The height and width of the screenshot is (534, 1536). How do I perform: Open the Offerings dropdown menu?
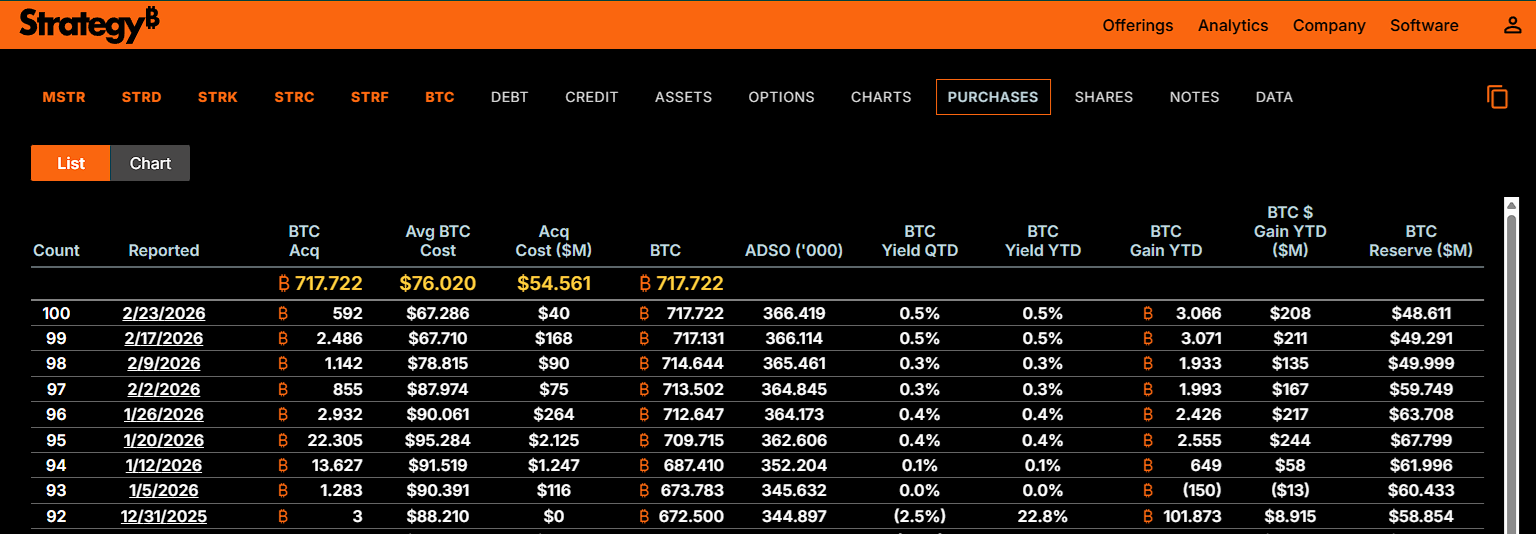(1137, 26)
